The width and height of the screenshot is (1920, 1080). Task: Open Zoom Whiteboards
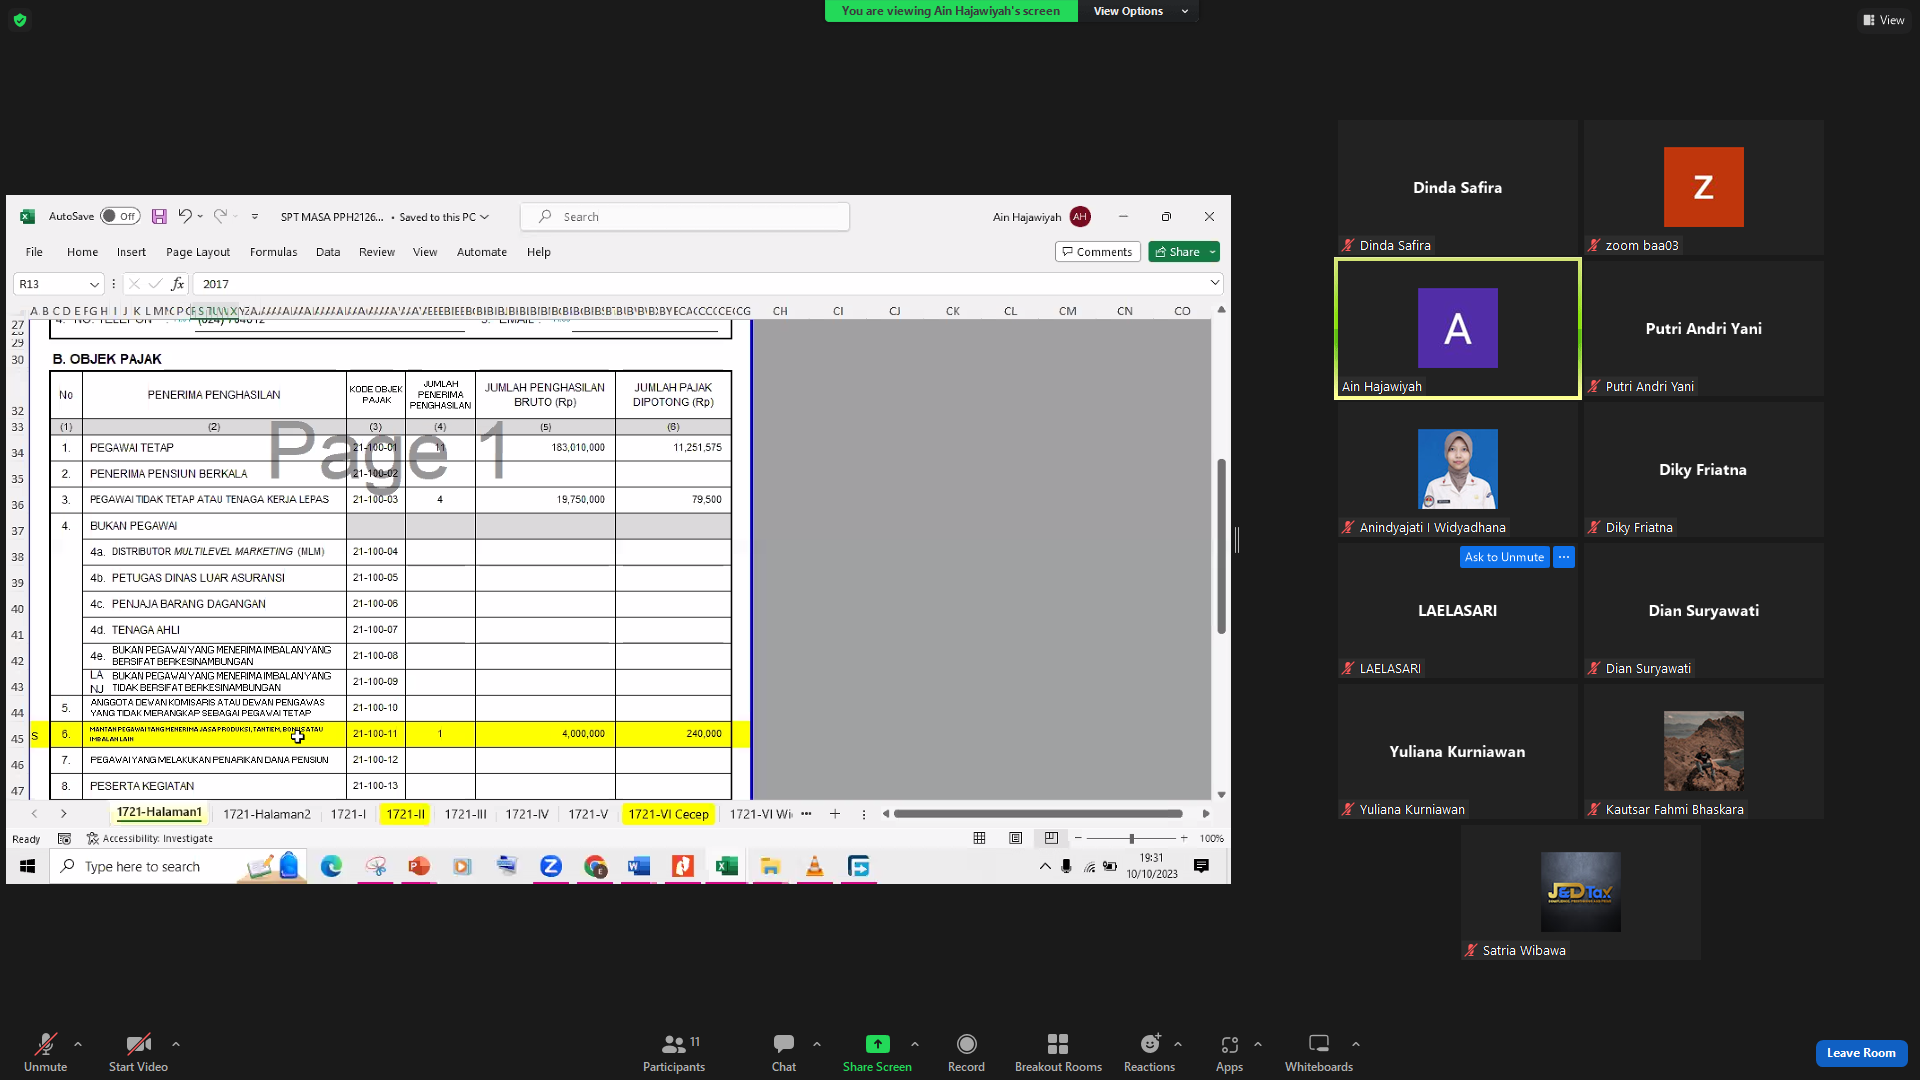[1319, 1053]
